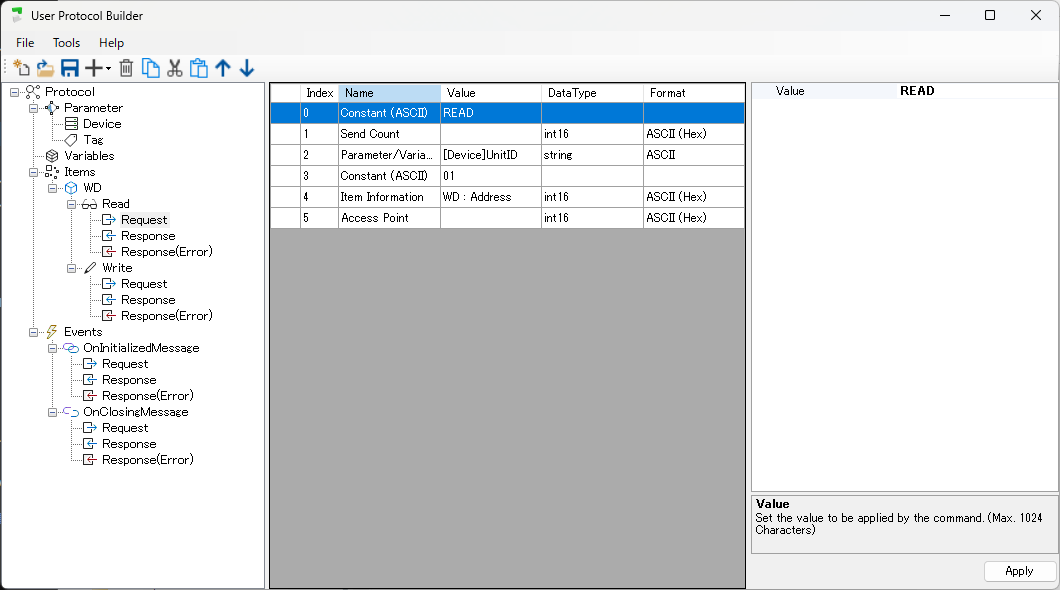
Task: Collapse the Protocol root tree node
Action: coord(15,92)
